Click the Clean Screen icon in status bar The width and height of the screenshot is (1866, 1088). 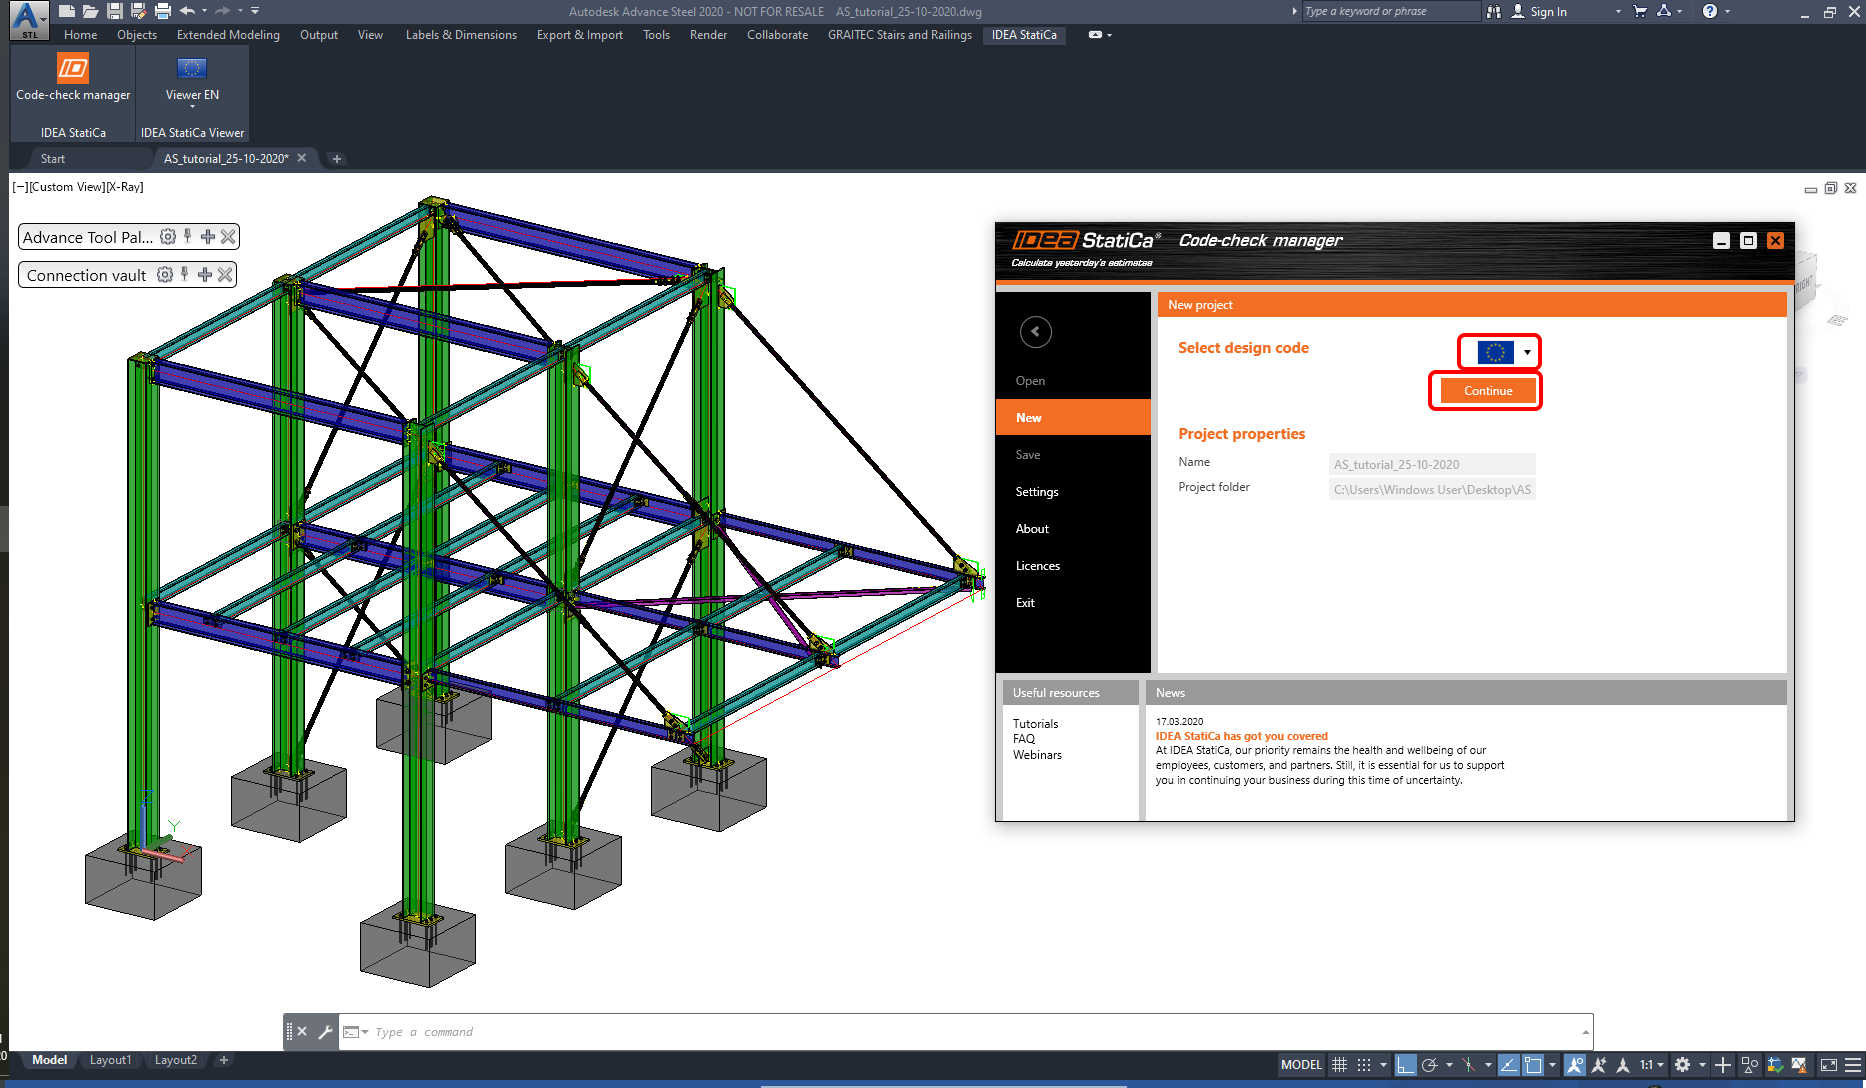click(1829, 1065)
